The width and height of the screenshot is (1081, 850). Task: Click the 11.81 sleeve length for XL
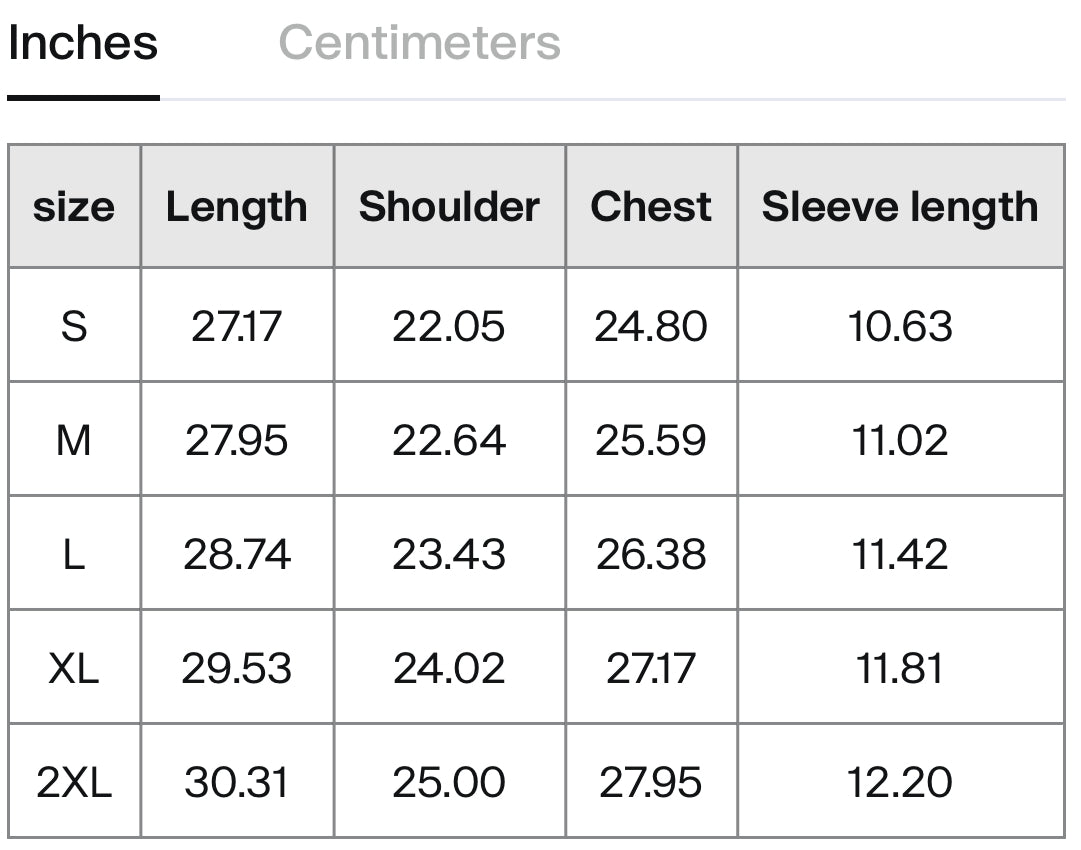[x=900, y=668]
